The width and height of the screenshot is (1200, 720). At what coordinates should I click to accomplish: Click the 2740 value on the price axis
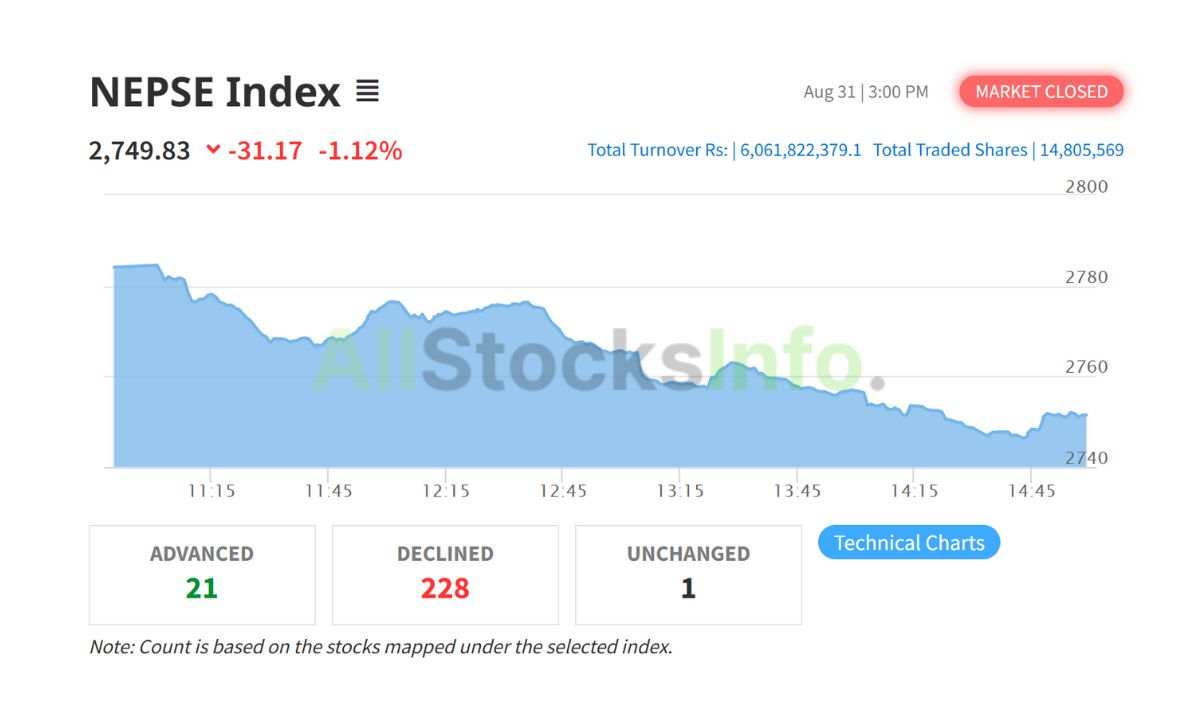coord(1088,457)
